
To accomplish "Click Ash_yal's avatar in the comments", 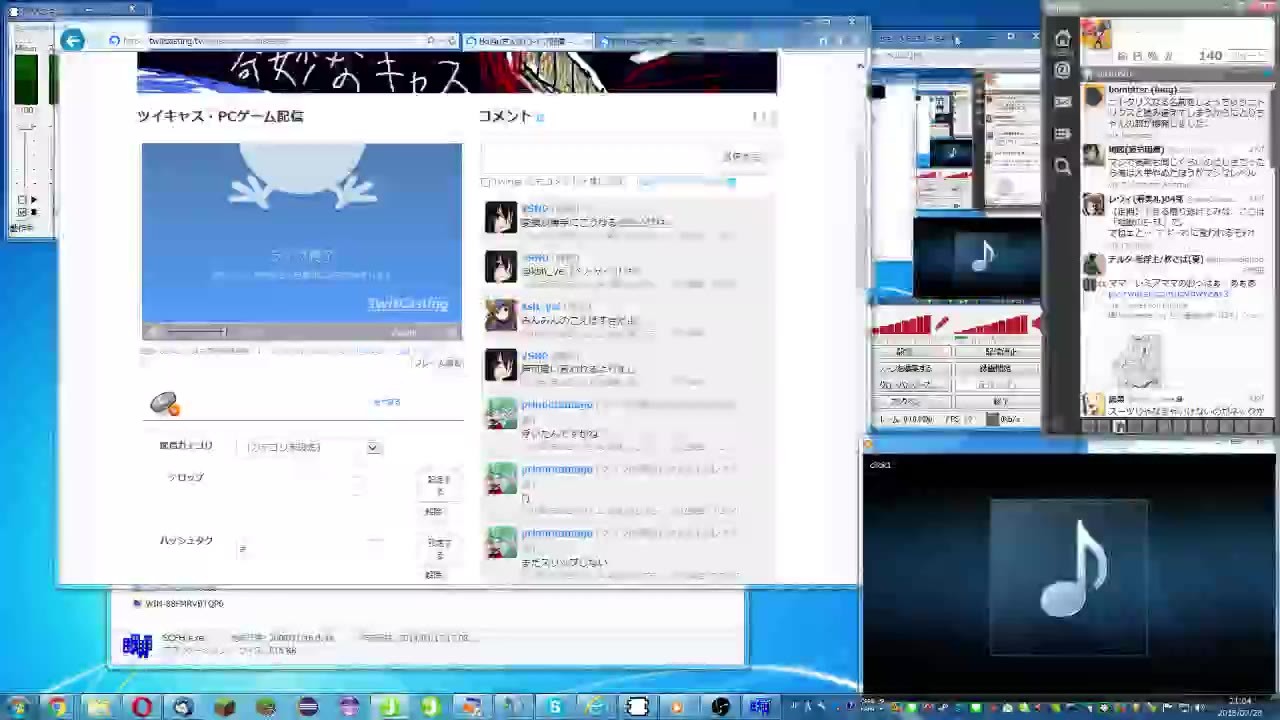I will tap(501, 315).
